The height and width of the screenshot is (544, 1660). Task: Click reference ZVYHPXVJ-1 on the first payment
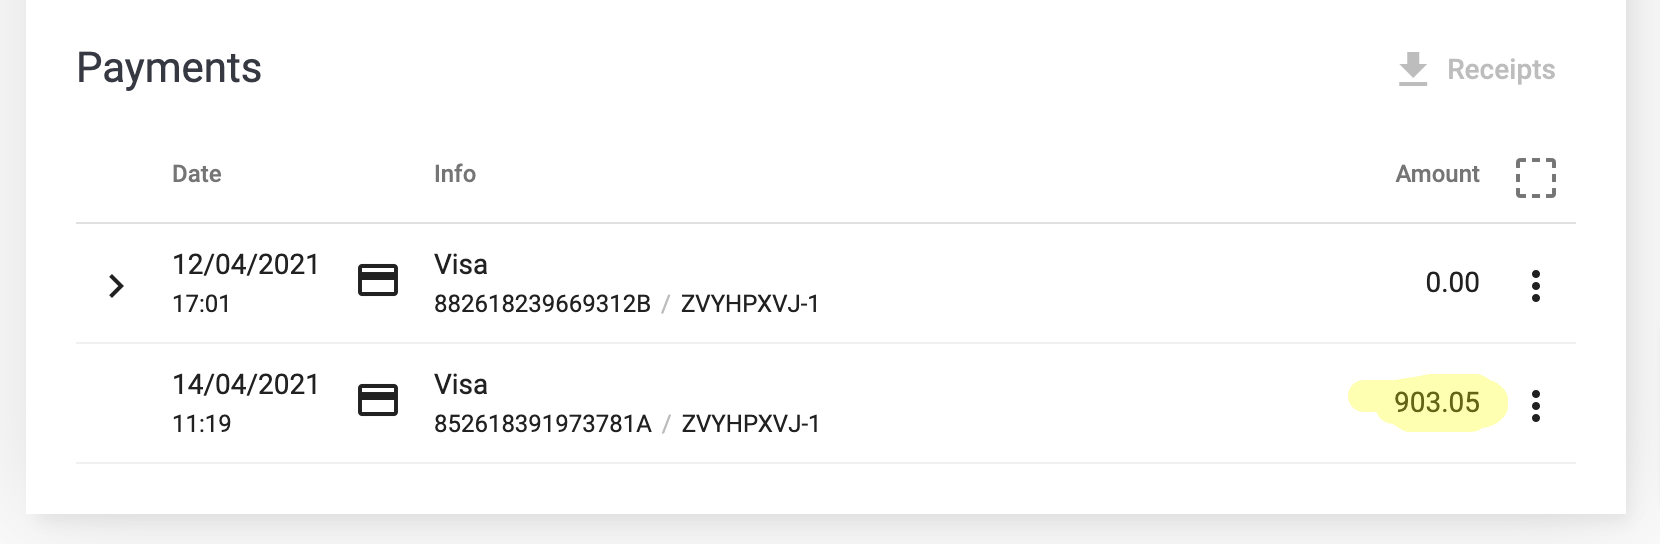click(x=750, y=304)
